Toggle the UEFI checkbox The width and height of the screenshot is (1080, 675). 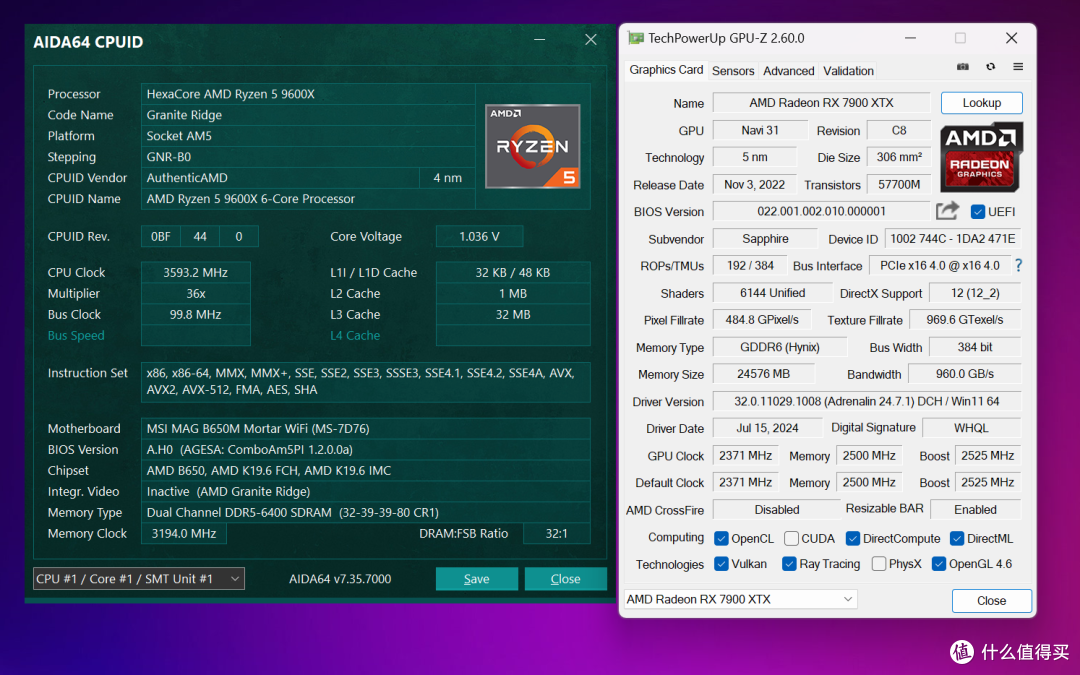coord(977,211)
